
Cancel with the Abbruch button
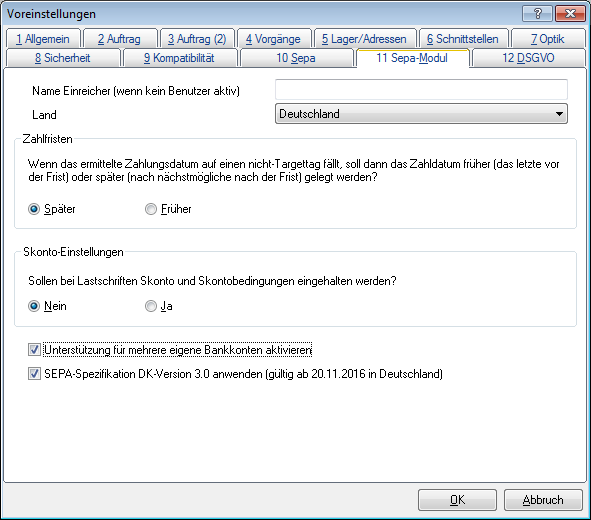[543, 500]
